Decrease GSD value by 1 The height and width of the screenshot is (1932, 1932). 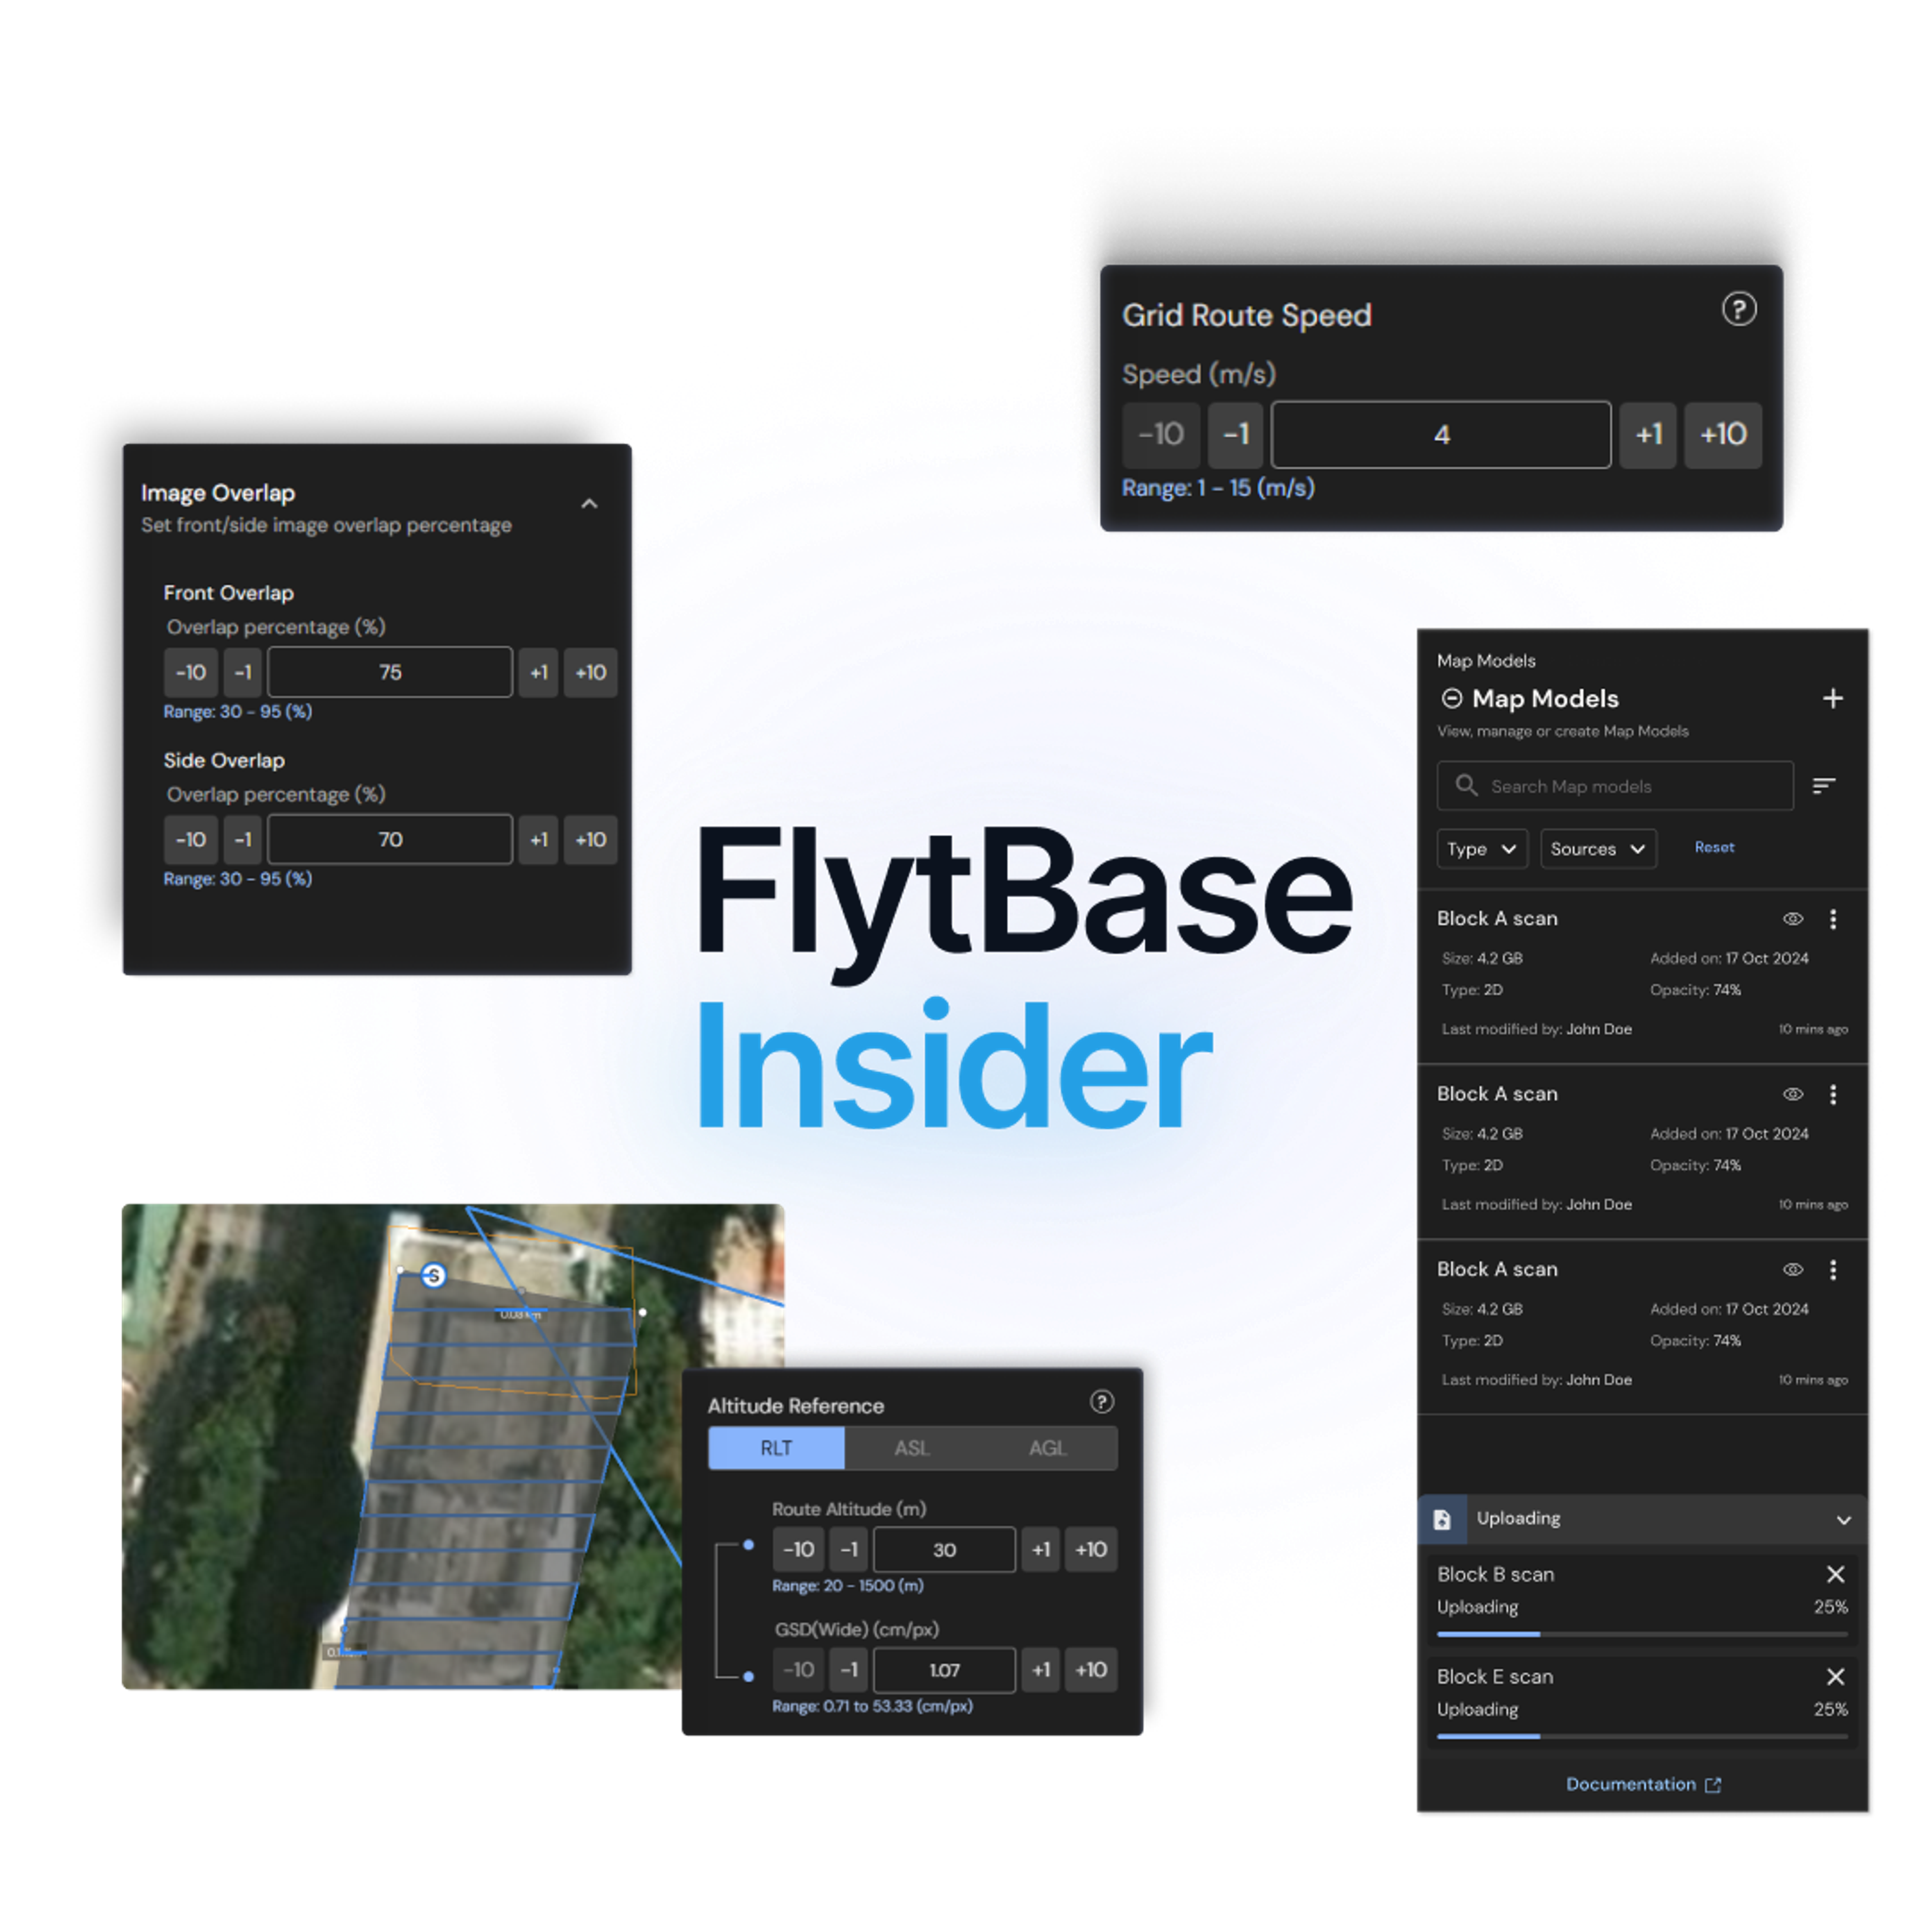[x=848, y=1669]
